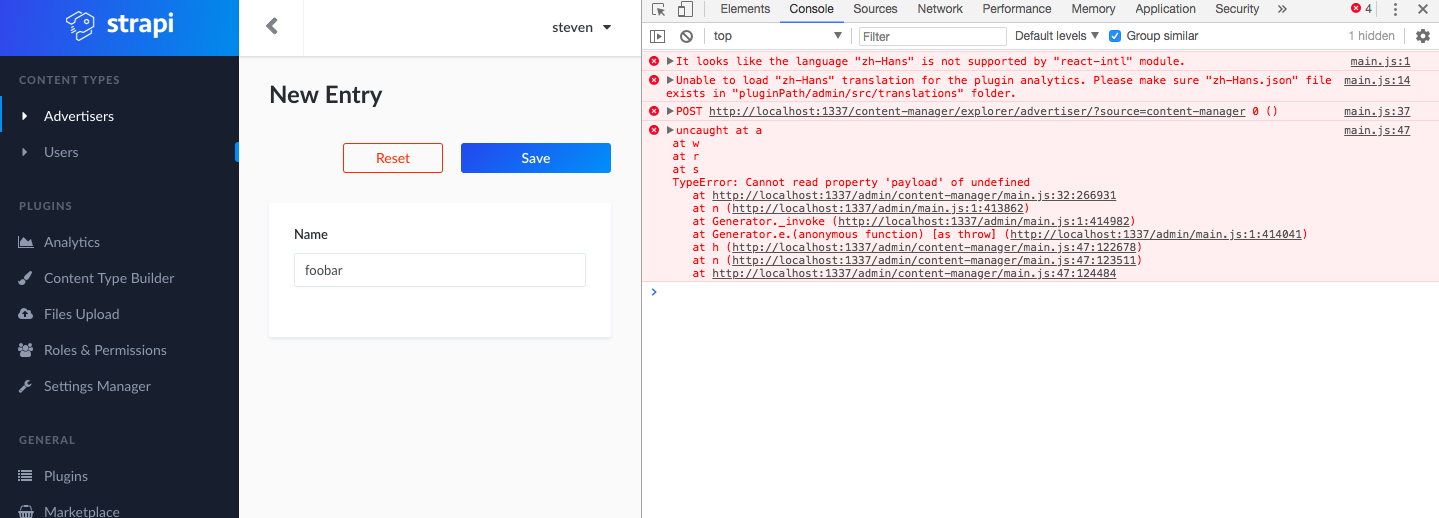Open the Default levels dropdown
Image resolution: width=1439 pixels, height=518 pixels.
[1057, 36]
